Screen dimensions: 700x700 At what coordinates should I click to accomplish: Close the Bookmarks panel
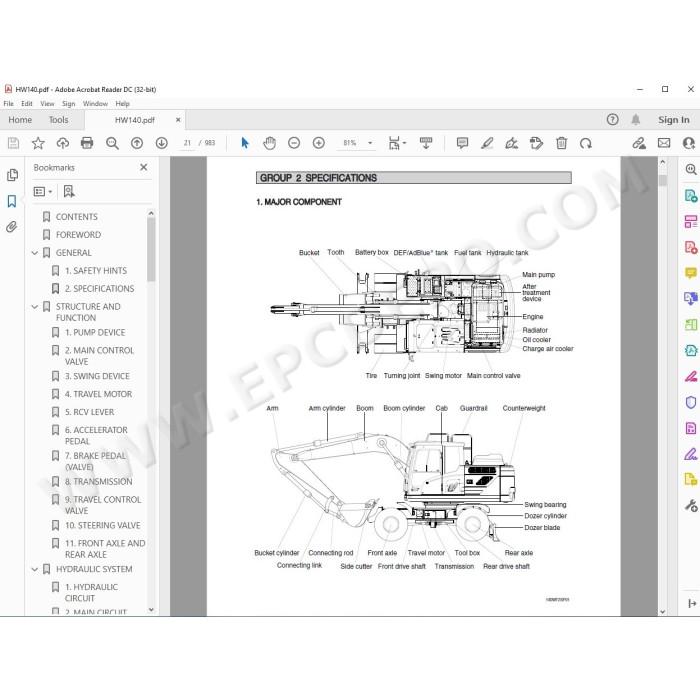coord(143,167)
